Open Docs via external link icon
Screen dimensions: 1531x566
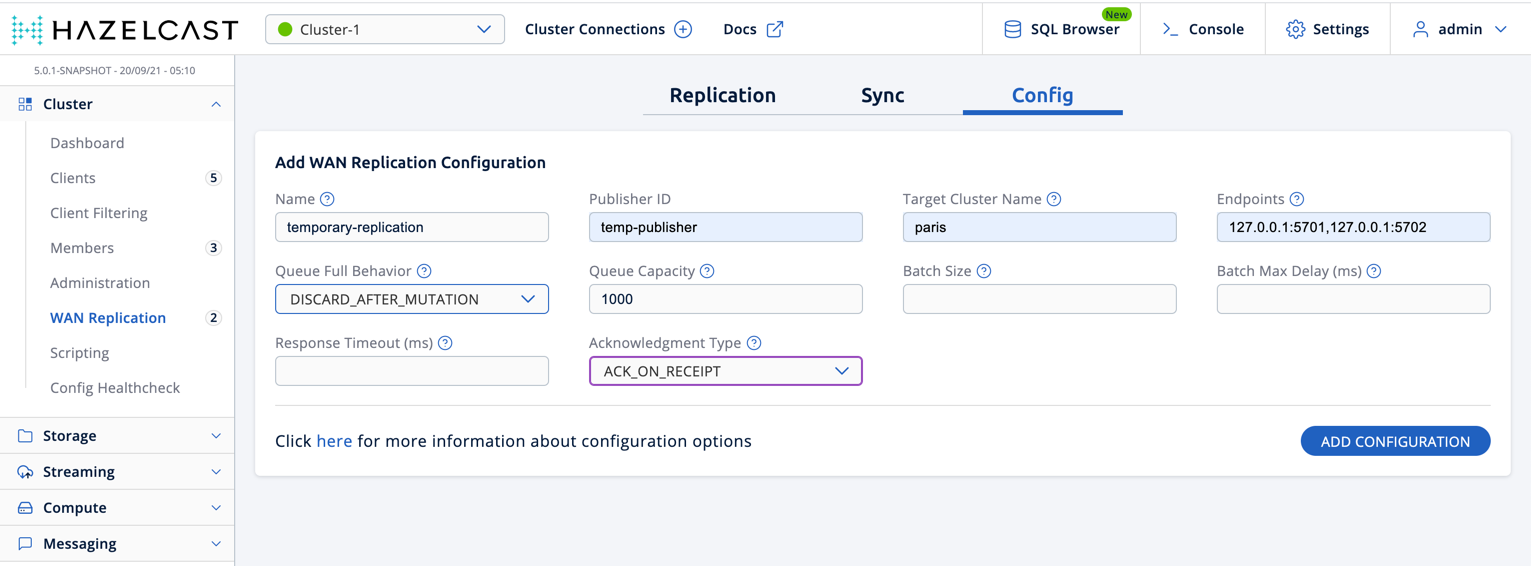point(774,29)
